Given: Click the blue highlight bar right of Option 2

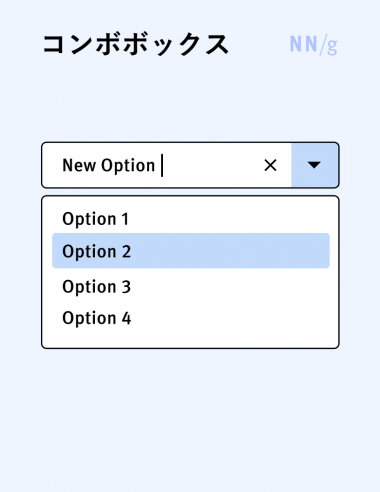Looking at the screenshot, I should pos(230,251).
